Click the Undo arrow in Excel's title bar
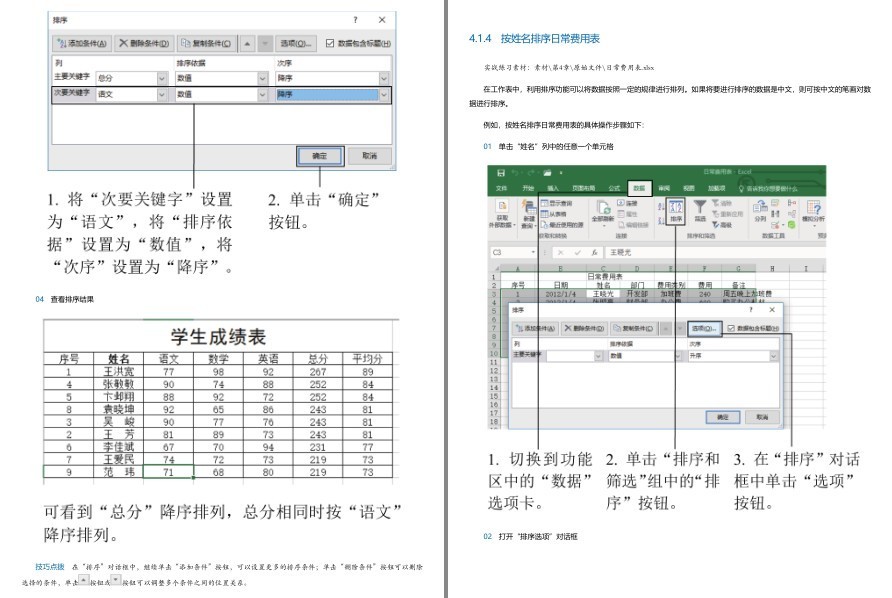Image resolution: width=892 pixels, height=598 pixels. [x=515, y=172]
